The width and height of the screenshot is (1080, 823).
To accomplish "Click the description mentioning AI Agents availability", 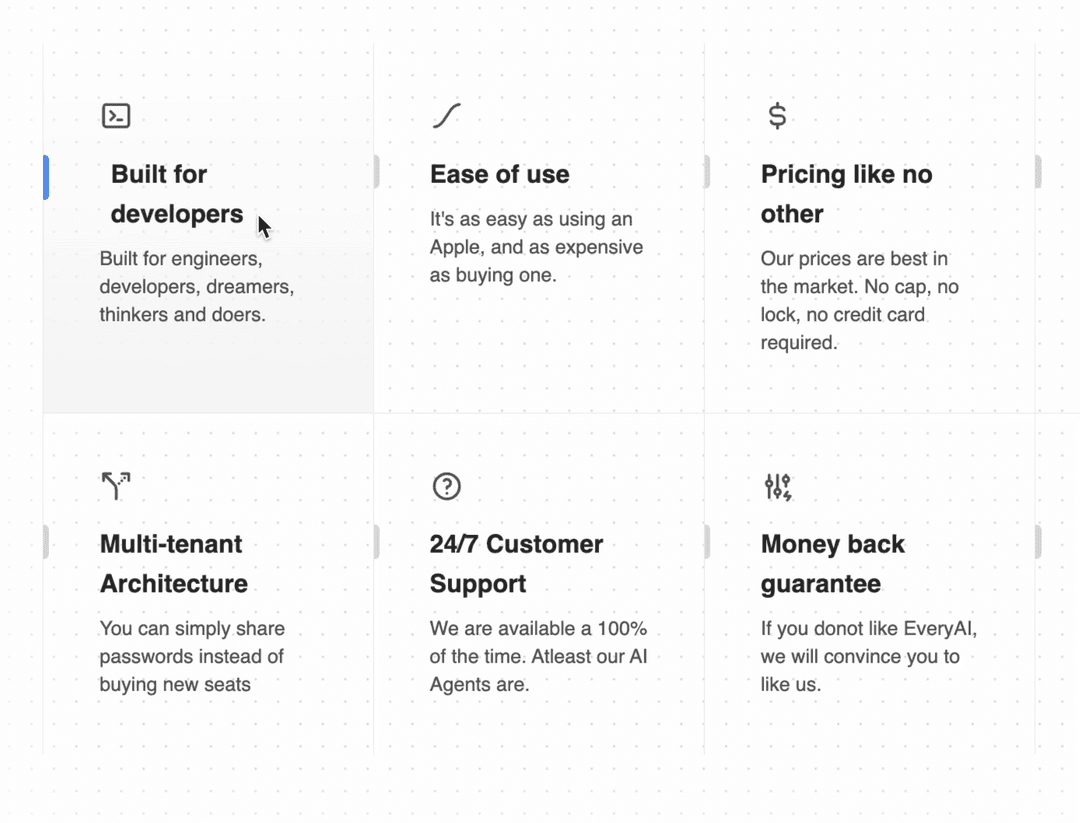I will coord(537,656).
